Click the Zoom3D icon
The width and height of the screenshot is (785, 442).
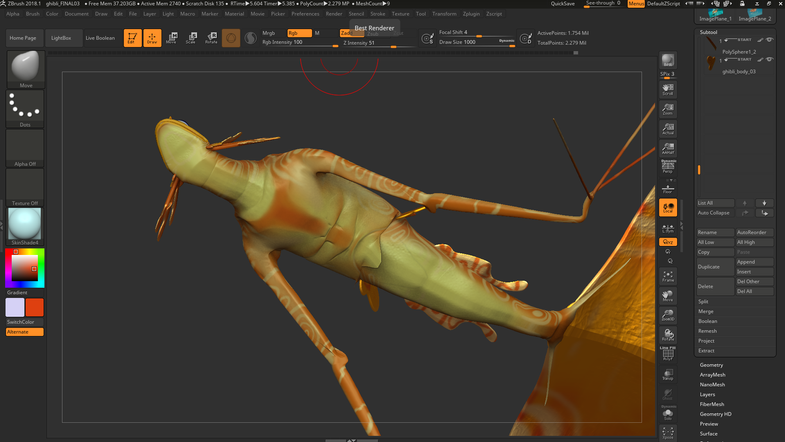click(x=668, y=315)
